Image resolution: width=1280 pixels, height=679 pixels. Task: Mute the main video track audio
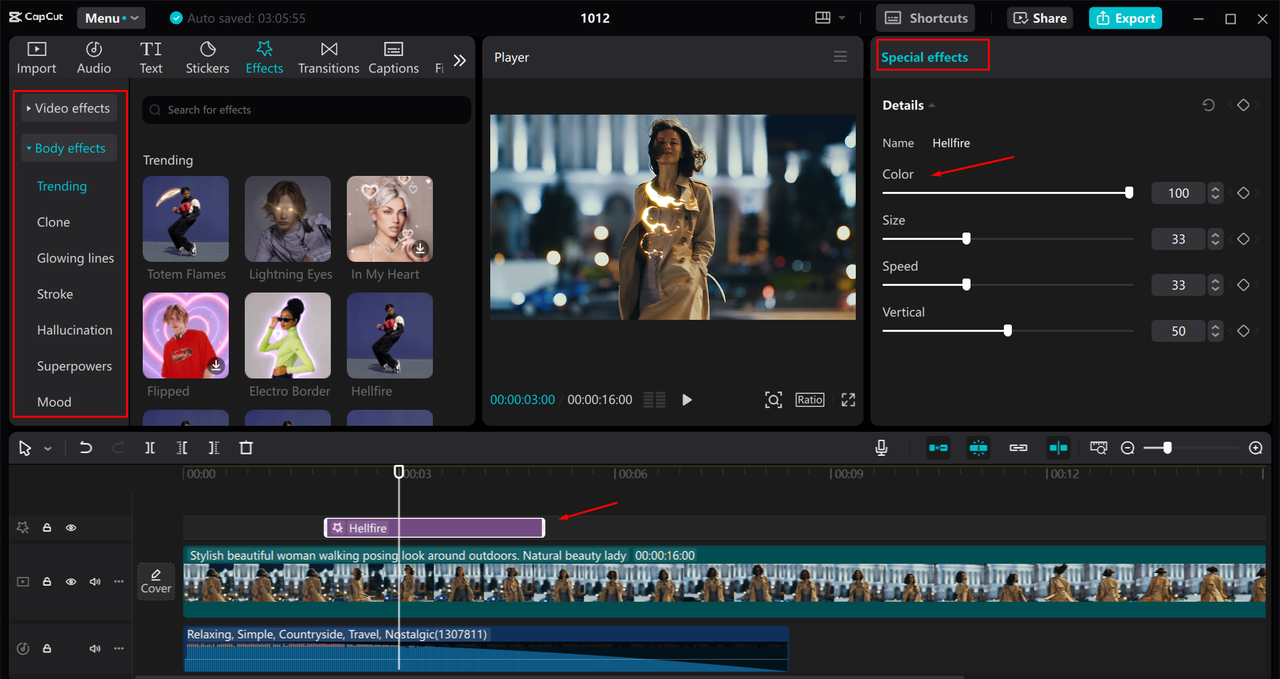point(95,581)
